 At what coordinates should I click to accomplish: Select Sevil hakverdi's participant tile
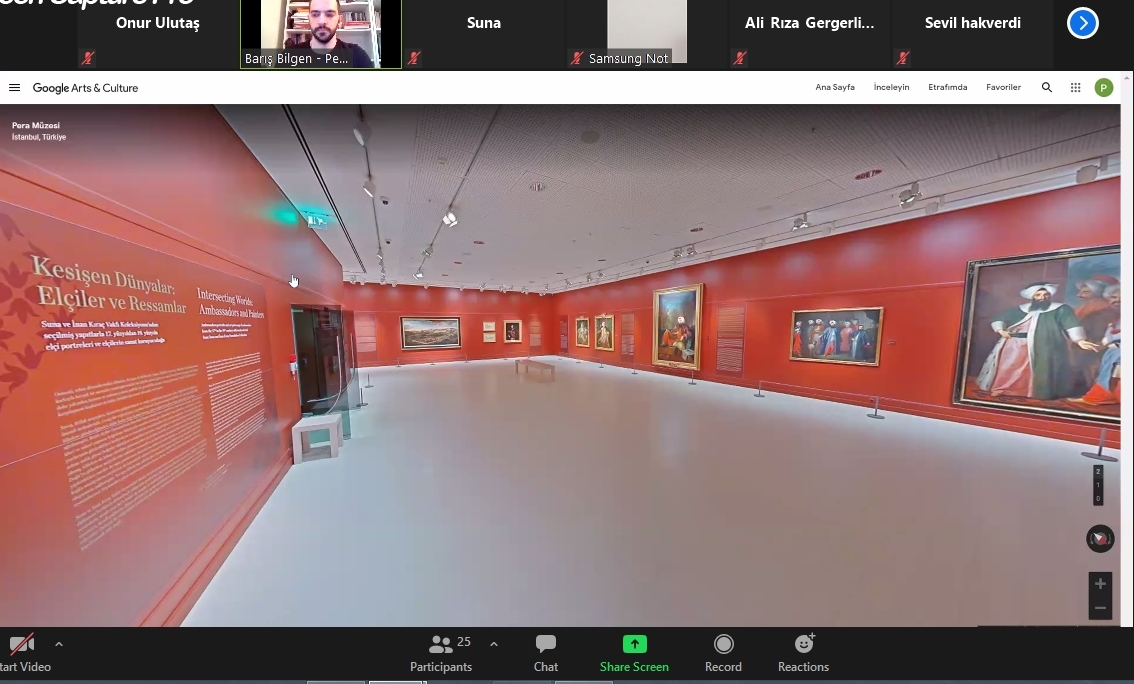tap(972, 34)
